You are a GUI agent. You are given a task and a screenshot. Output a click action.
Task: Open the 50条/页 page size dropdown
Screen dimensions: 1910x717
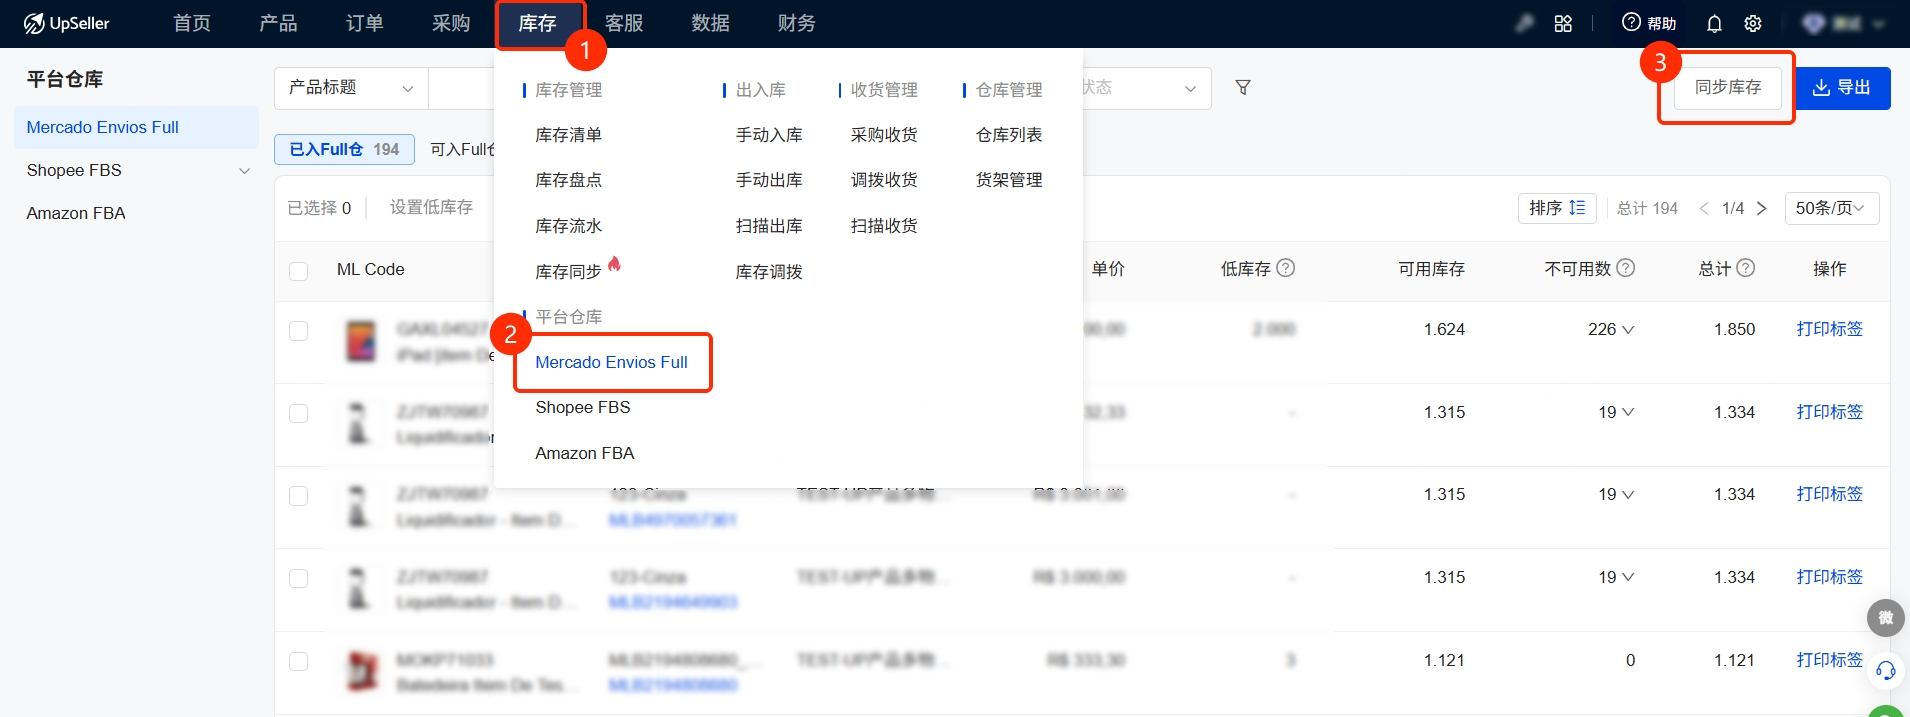pyautogui.click(x=1831, y=208)
